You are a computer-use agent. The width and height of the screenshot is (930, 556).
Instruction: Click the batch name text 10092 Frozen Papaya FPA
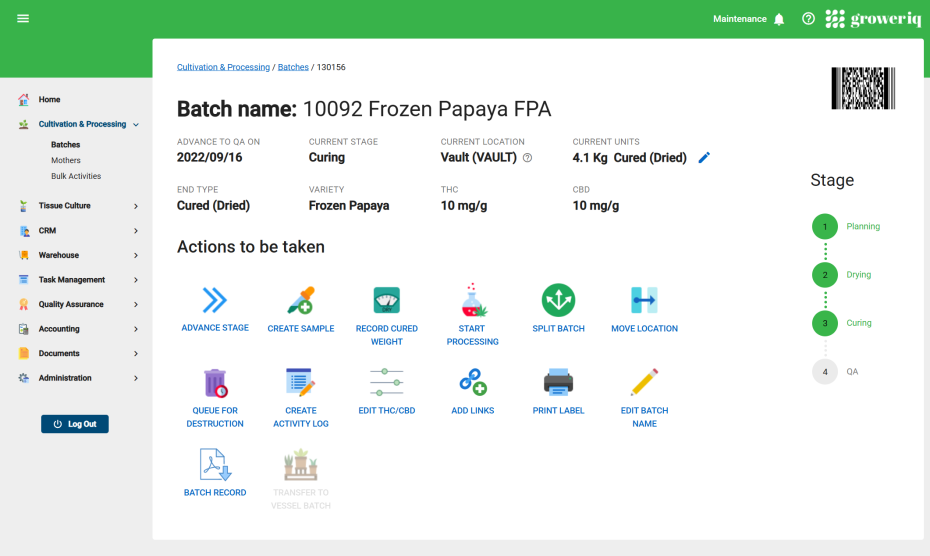coord(427,109)
